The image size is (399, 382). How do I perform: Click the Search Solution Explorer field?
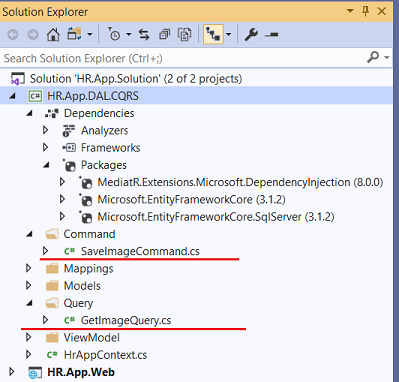(183, 58)
